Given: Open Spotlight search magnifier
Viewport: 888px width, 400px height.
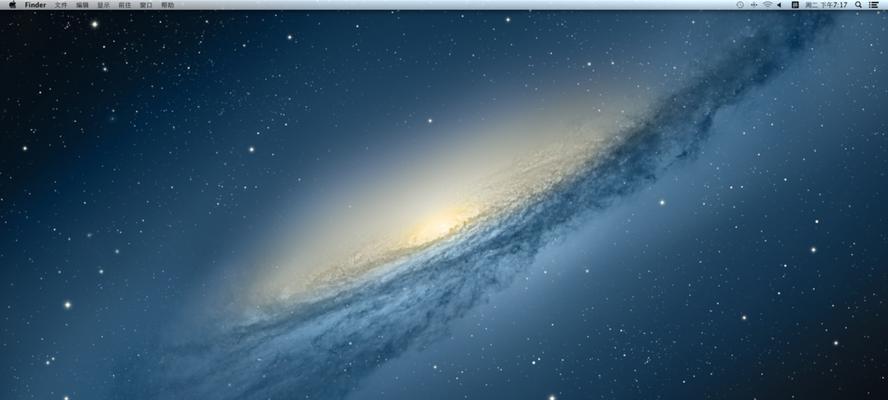Looking at the screenshot, I should [859, 5].
